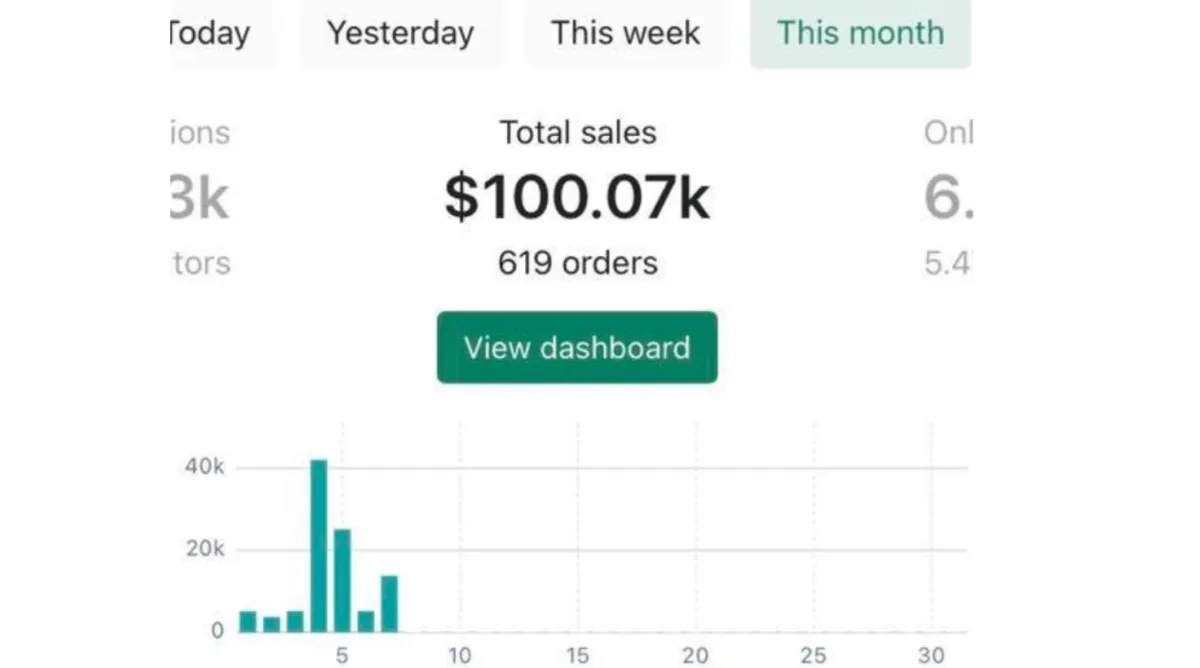
Task: Click the 15 x-axis label
Action: (577, 656)
